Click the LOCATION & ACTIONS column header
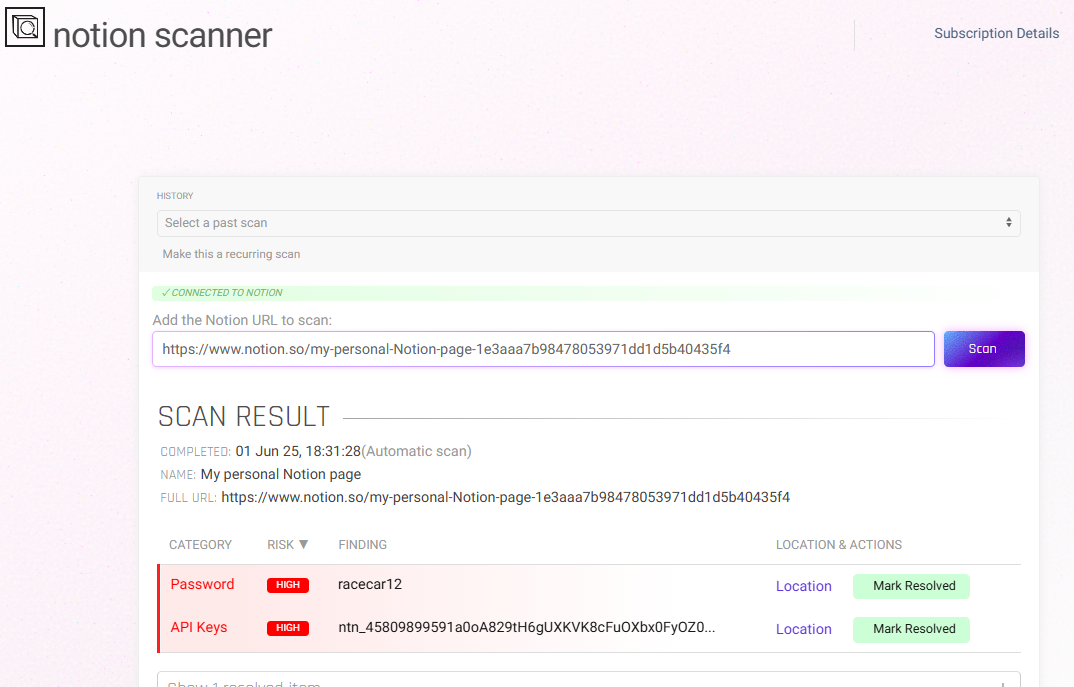The height and width of the screenshot is (687, 1074). pos(838,545)
